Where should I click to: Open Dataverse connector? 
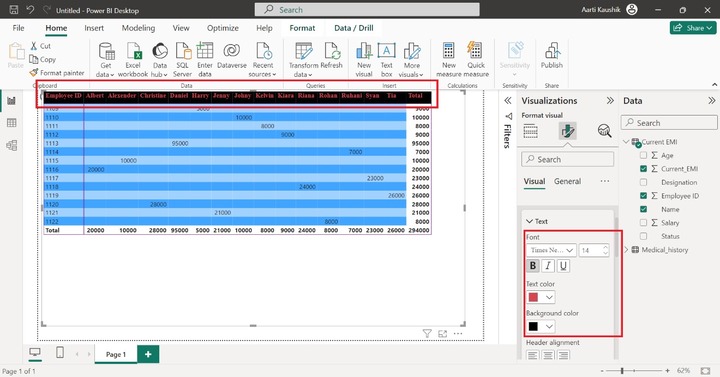pos(232,56)
